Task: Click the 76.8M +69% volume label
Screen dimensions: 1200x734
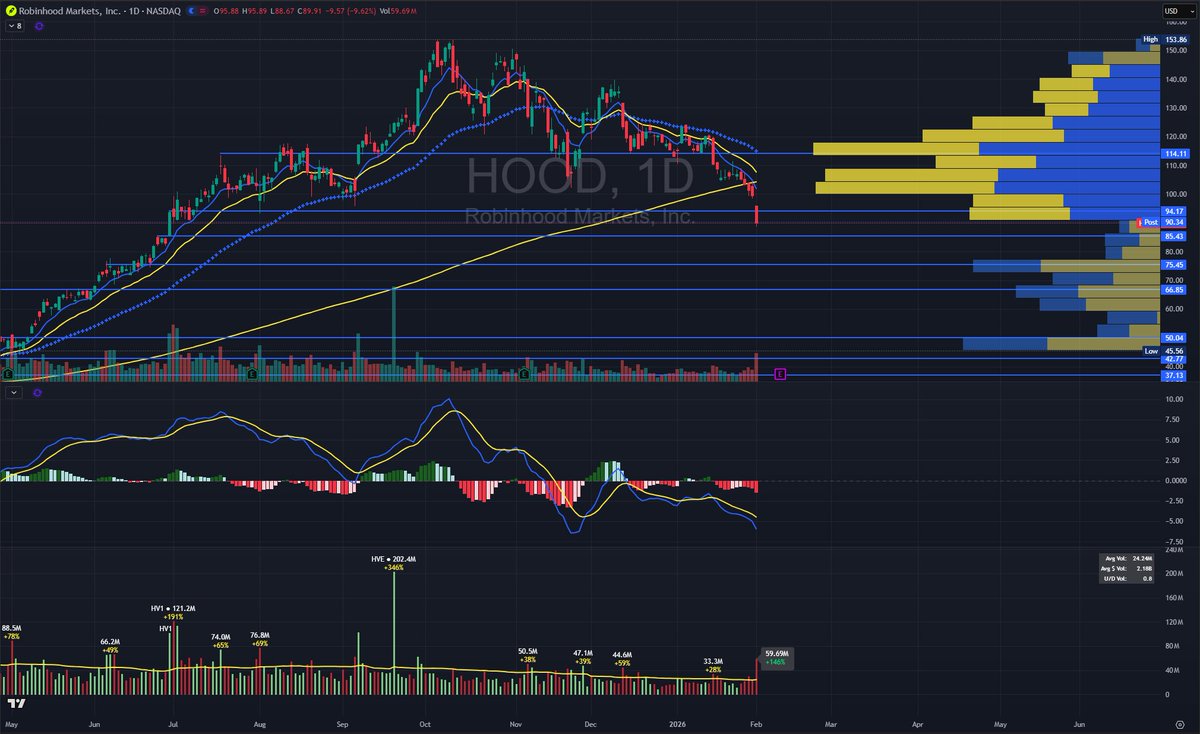Action: click(261, 639)
